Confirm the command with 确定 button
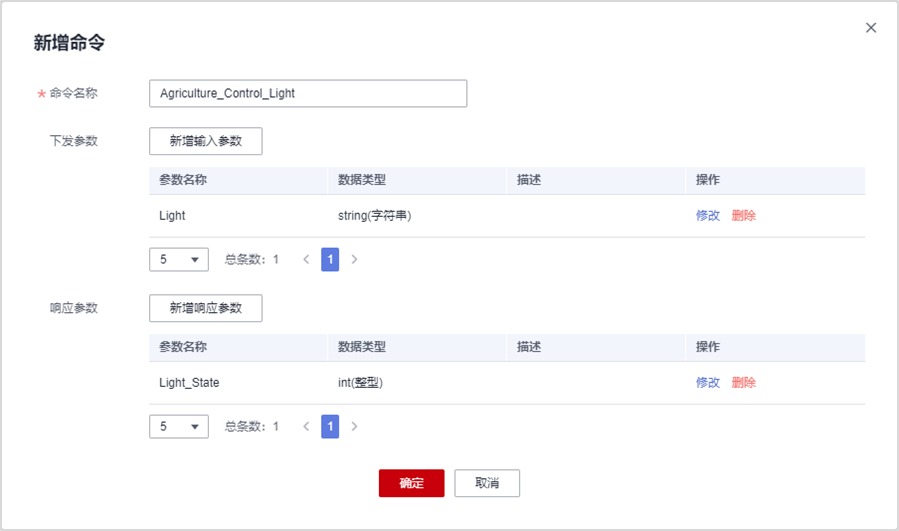899x531 pixels. click(x=411, y=483)
